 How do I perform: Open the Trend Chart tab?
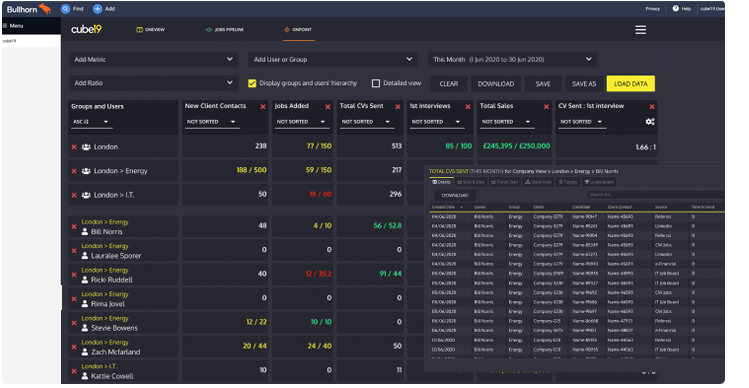(x=505, y=182)
